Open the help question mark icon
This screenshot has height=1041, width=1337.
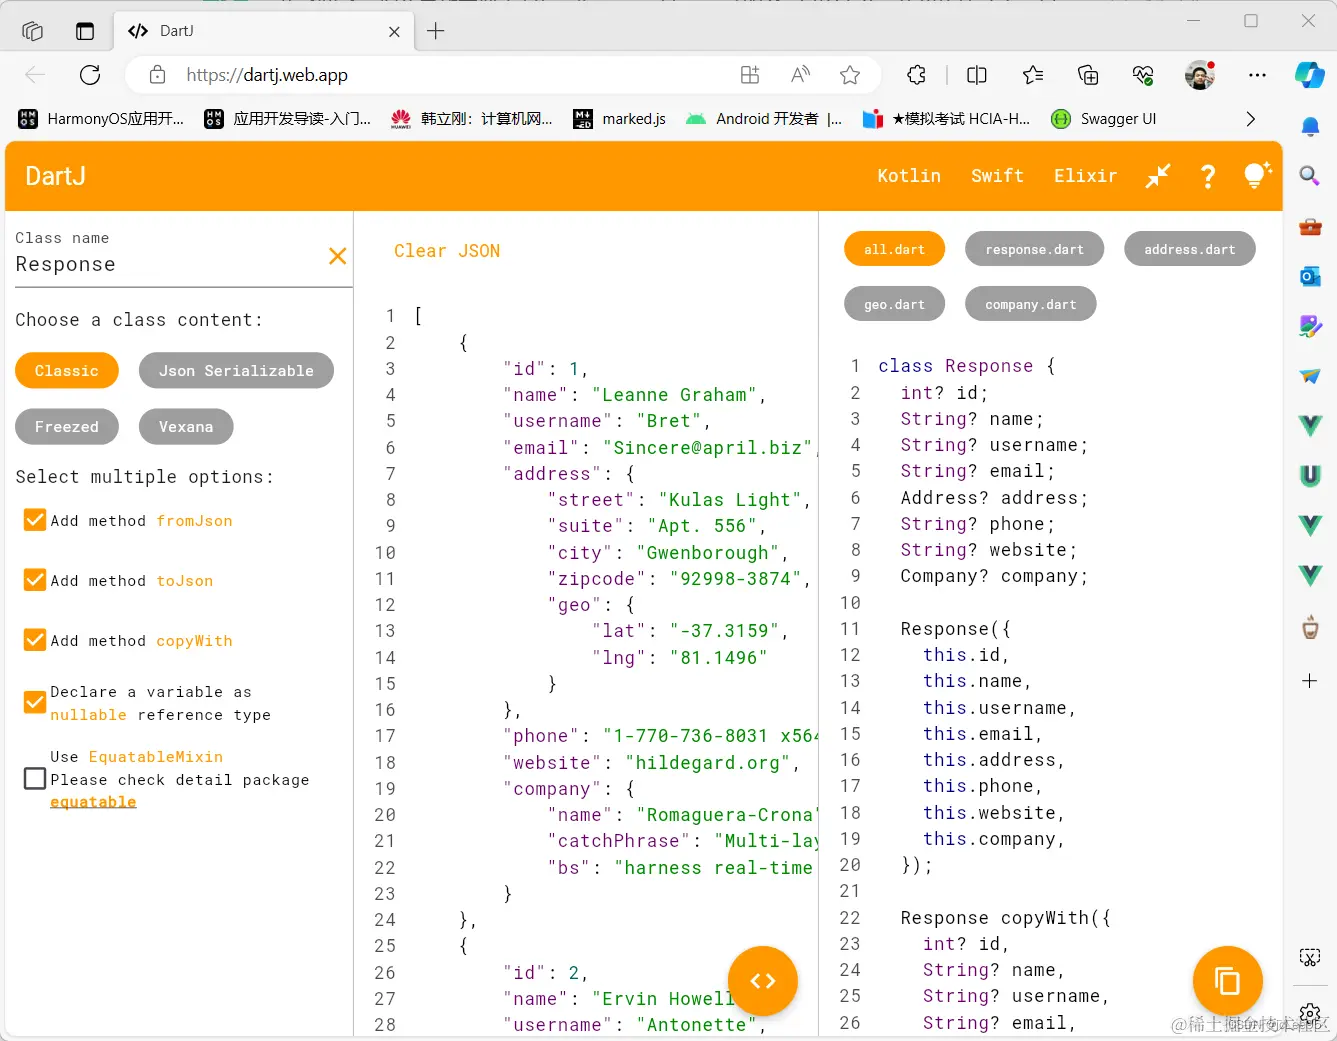coord(1208,176)
